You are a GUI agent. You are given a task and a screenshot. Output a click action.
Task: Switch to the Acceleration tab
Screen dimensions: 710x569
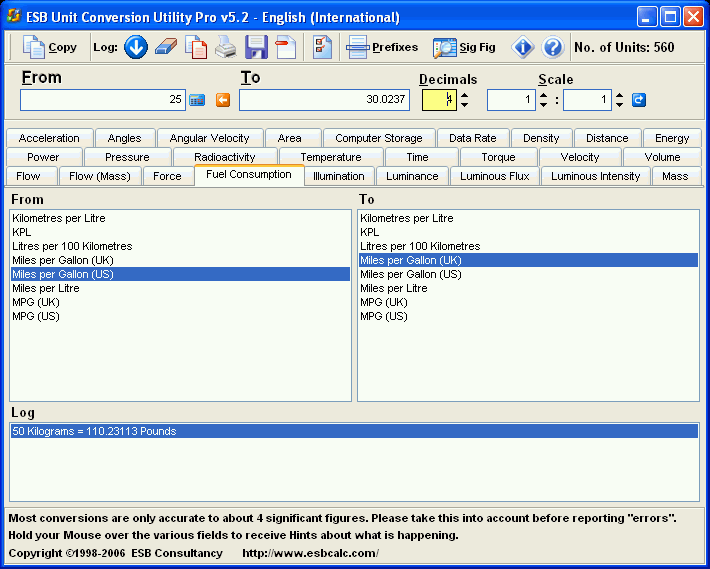tap(49, 138)
